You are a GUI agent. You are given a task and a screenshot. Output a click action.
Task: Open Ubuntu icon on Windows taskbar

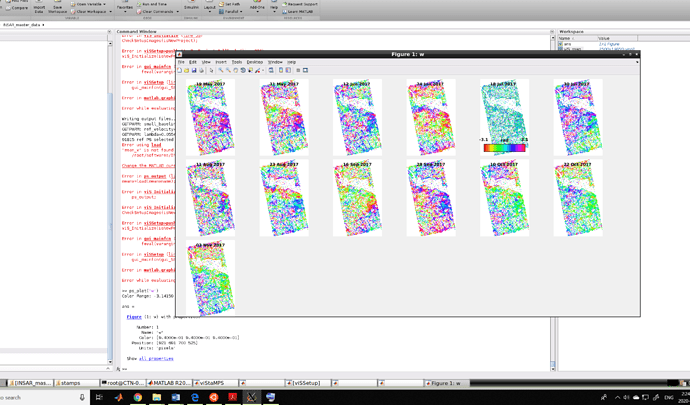[214, 397]
